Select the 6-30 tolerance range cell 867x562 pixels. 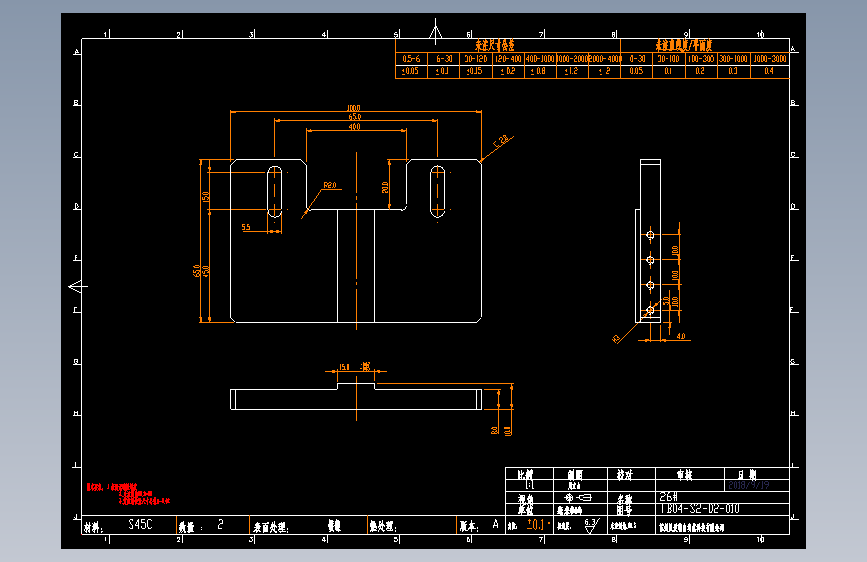(x=443, y=59)
